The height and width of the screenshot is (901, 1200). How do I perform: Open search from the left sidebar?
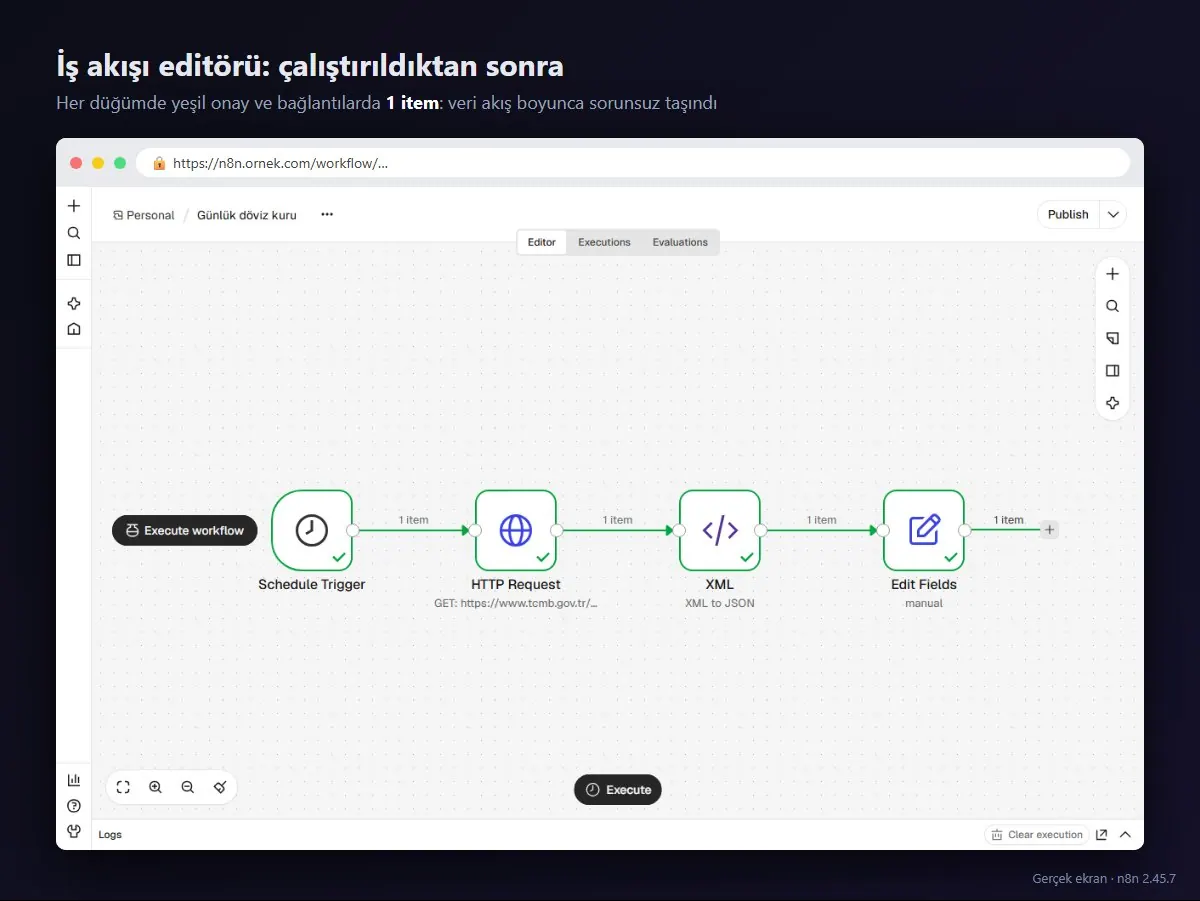[x=73, y=233]
